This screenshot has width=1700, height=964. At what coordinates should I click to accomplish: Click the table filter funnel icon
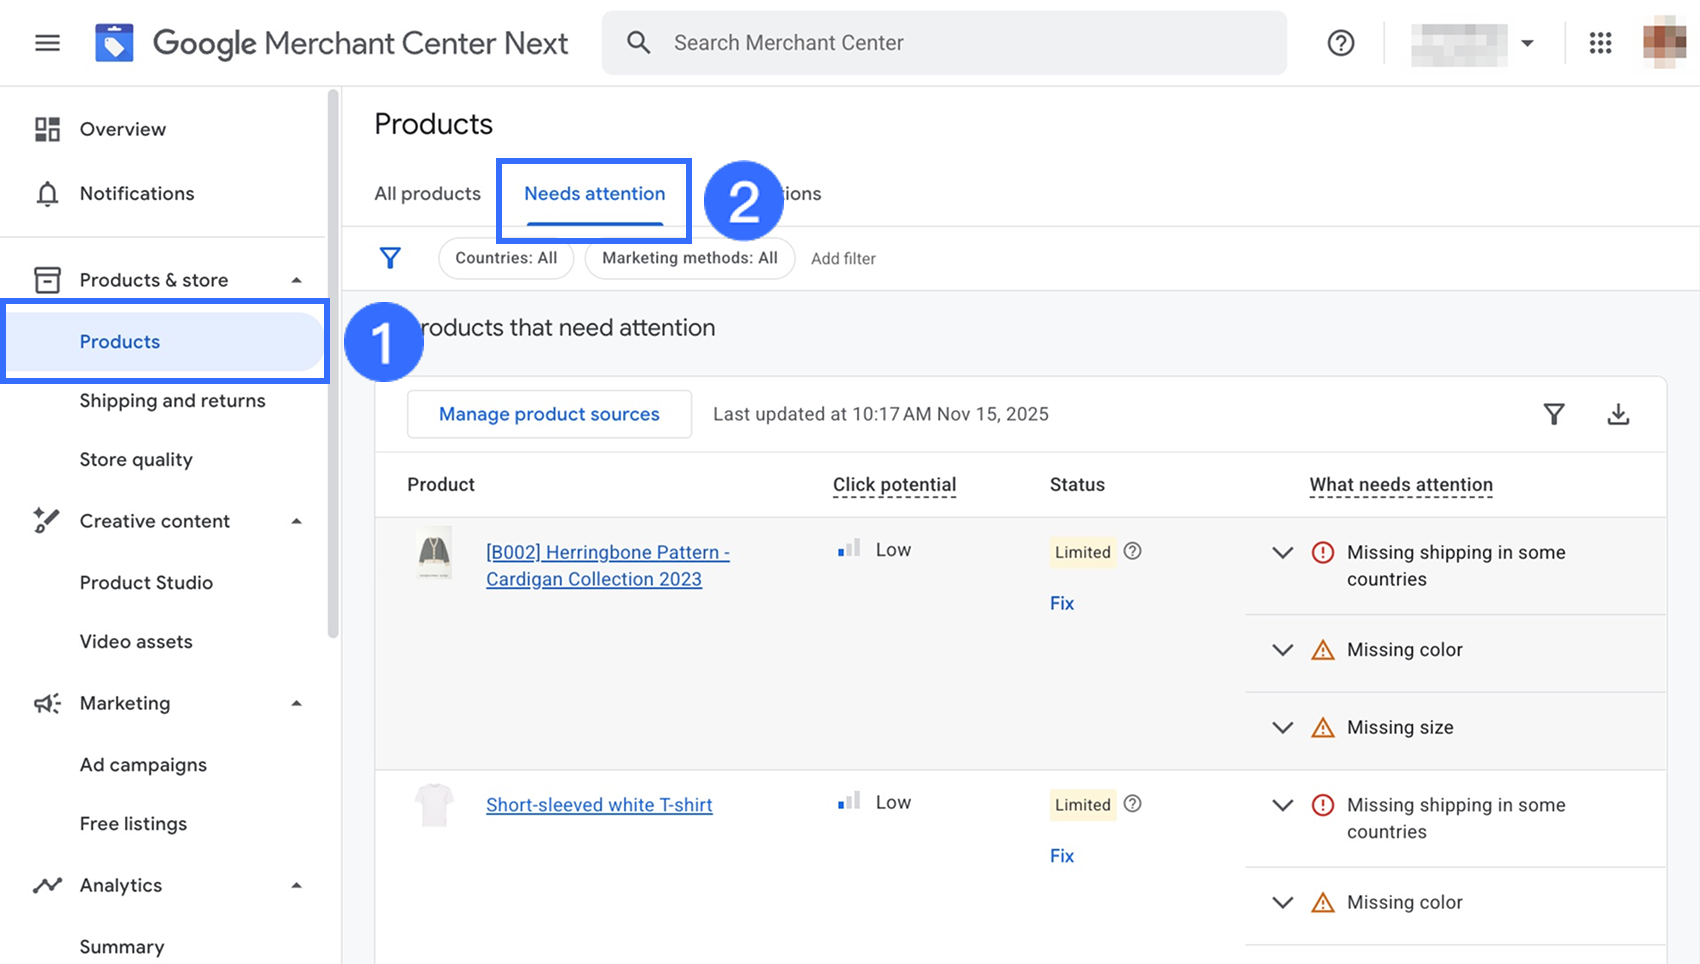pyautogui.click(x=1553, y=414)
